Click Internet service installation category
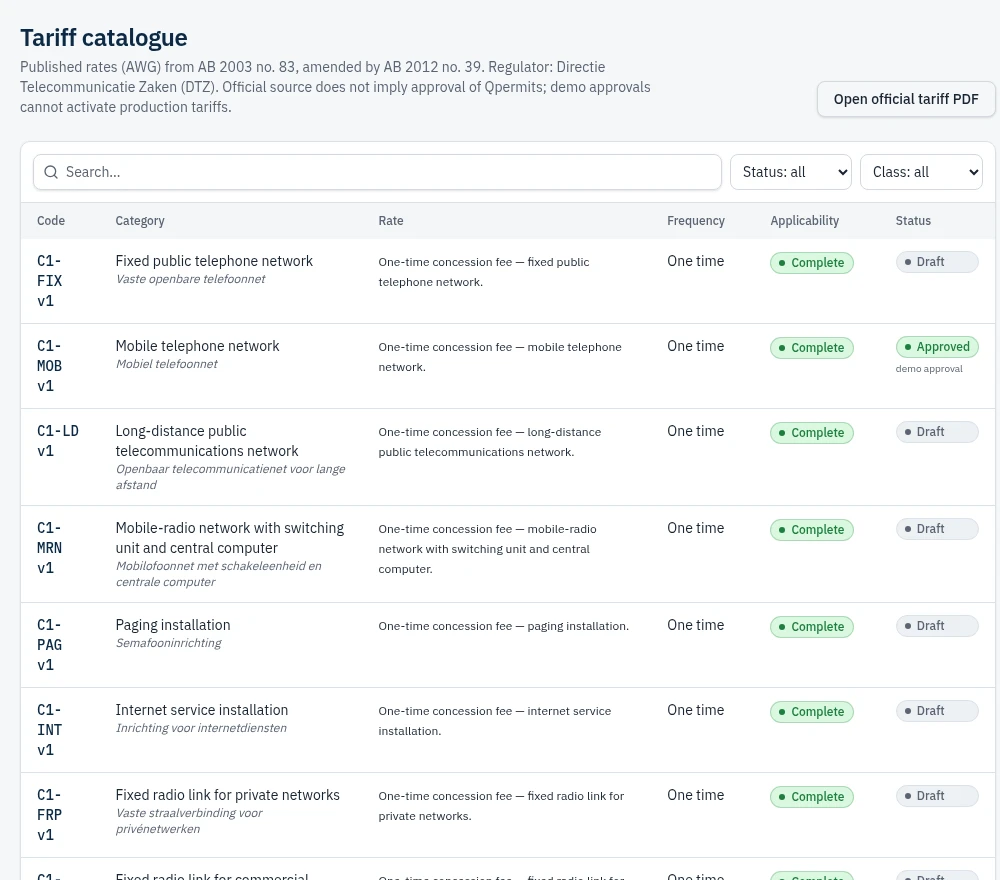 click(x=202, y=710)
